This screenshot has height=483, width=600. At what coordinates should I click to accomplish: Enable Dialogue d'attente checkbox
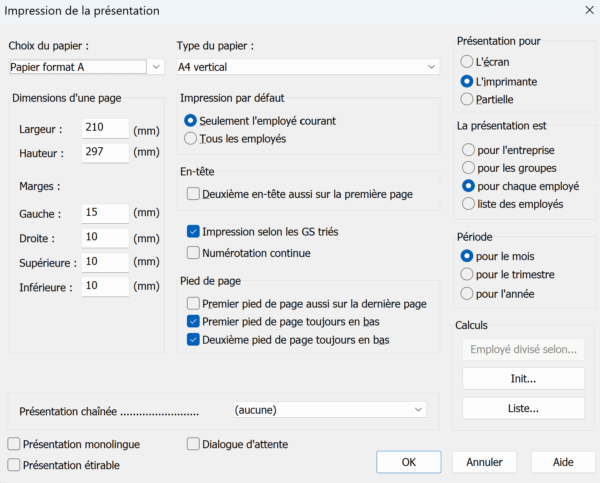point(194,443)
